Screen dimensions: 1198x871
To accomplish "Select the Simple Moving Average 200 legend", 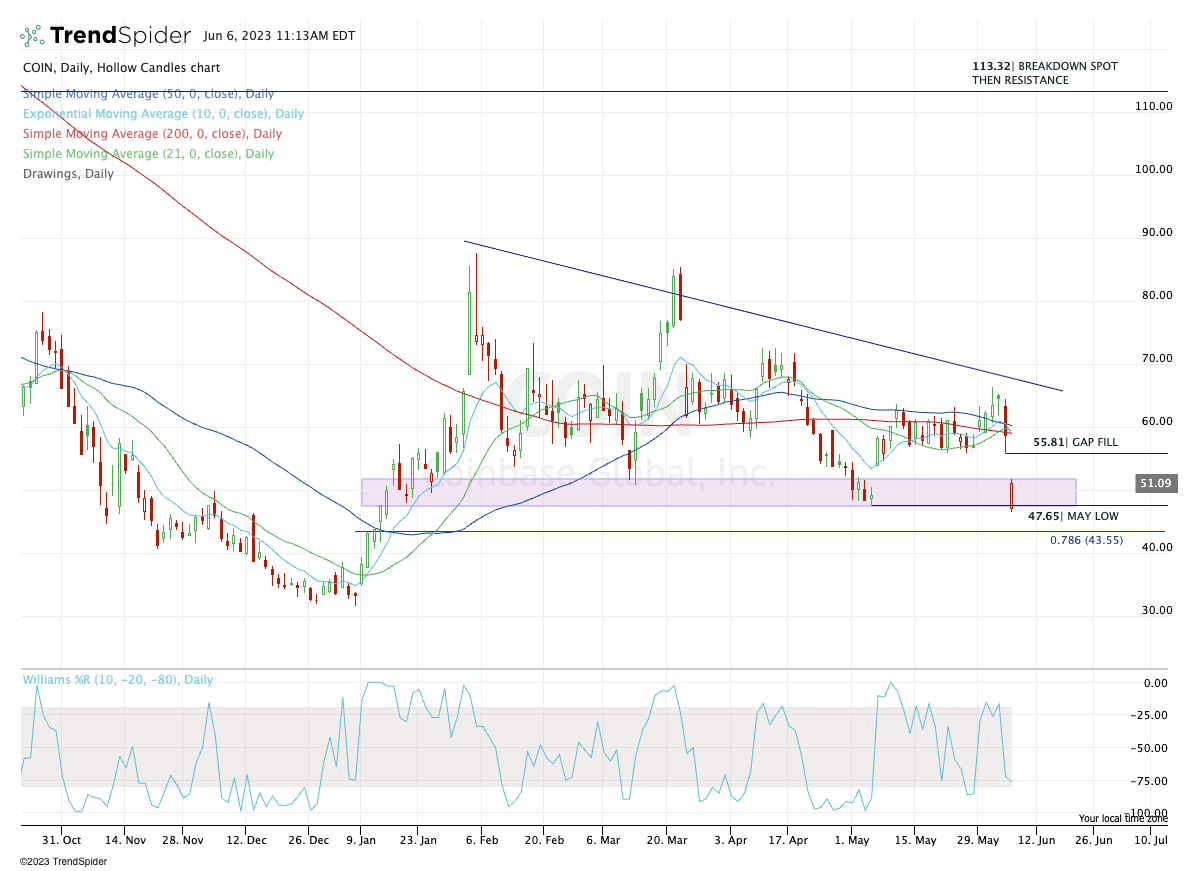I will 151,133.
